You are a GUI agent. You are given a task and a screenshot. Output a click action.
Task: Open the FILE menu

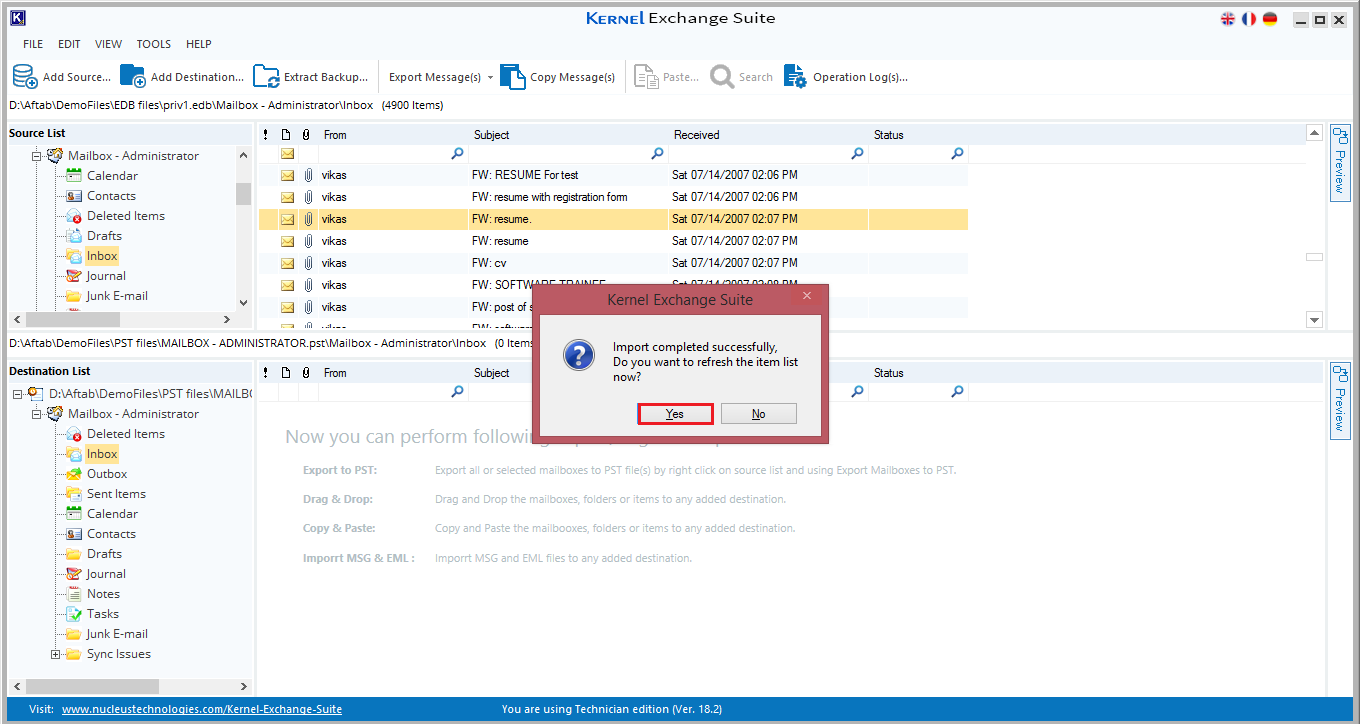pyautogui.click(x=33, y=44)
